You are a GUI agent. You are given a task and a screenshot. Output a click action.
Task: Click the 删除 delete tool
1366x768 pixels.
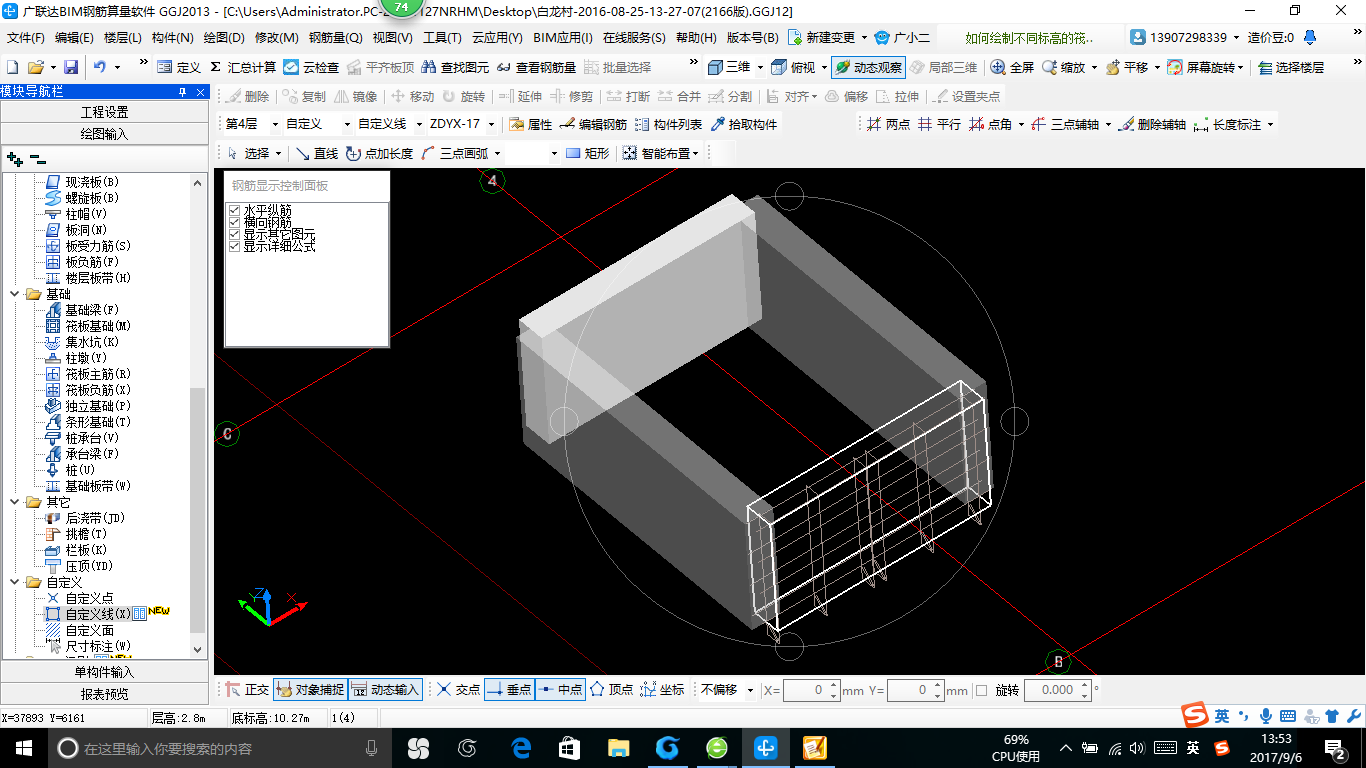pos(247,96)
